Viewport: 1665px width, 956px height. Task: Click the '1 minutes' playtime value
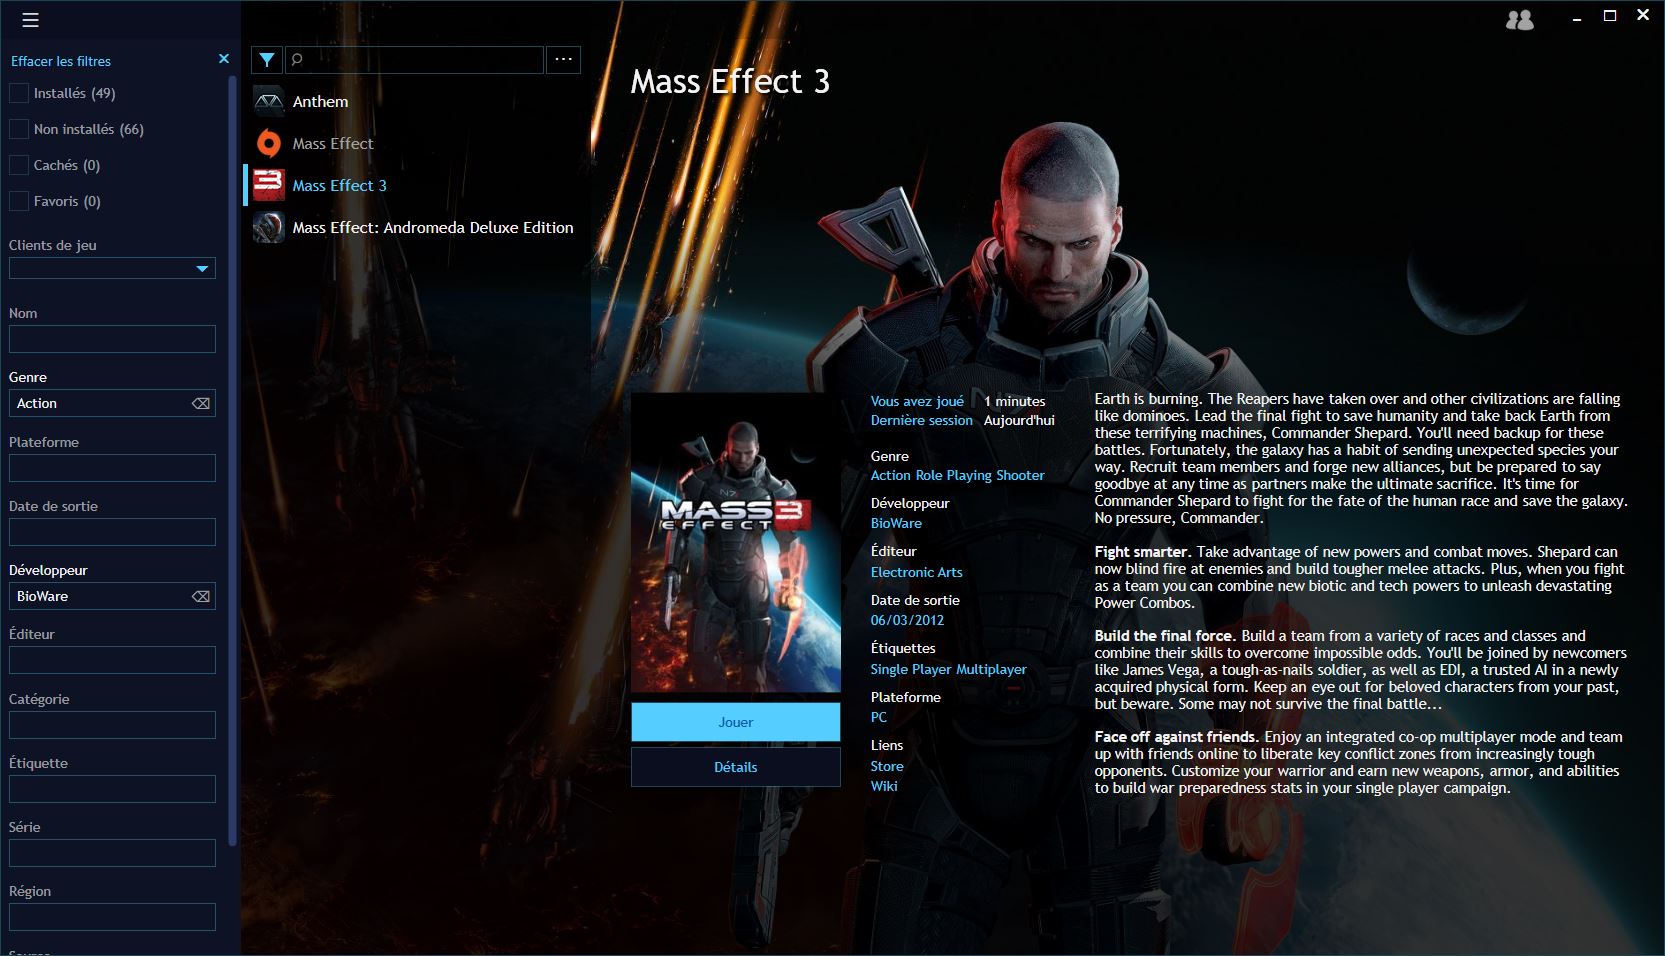click(1014, 401)
